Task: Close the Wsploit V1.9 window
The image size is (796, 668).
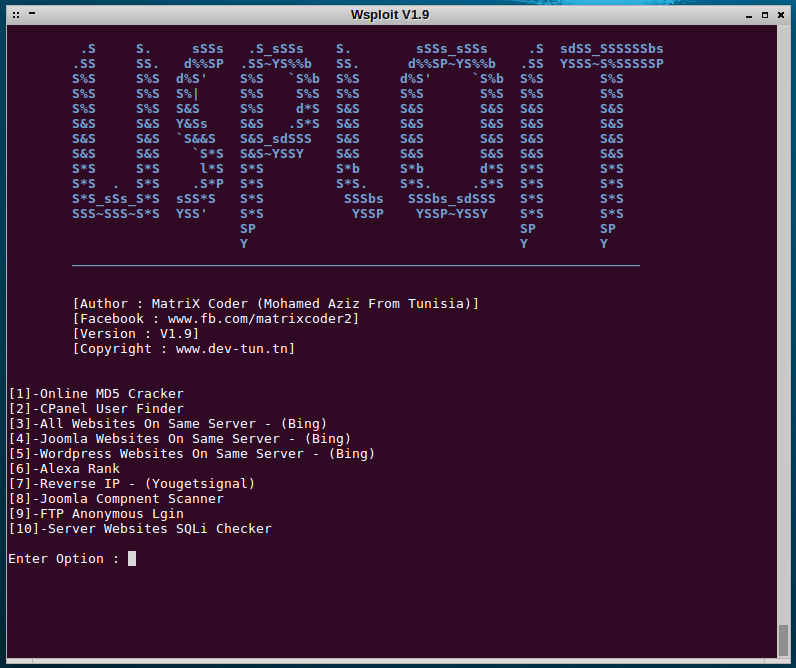Action: [x=781, y=15]
